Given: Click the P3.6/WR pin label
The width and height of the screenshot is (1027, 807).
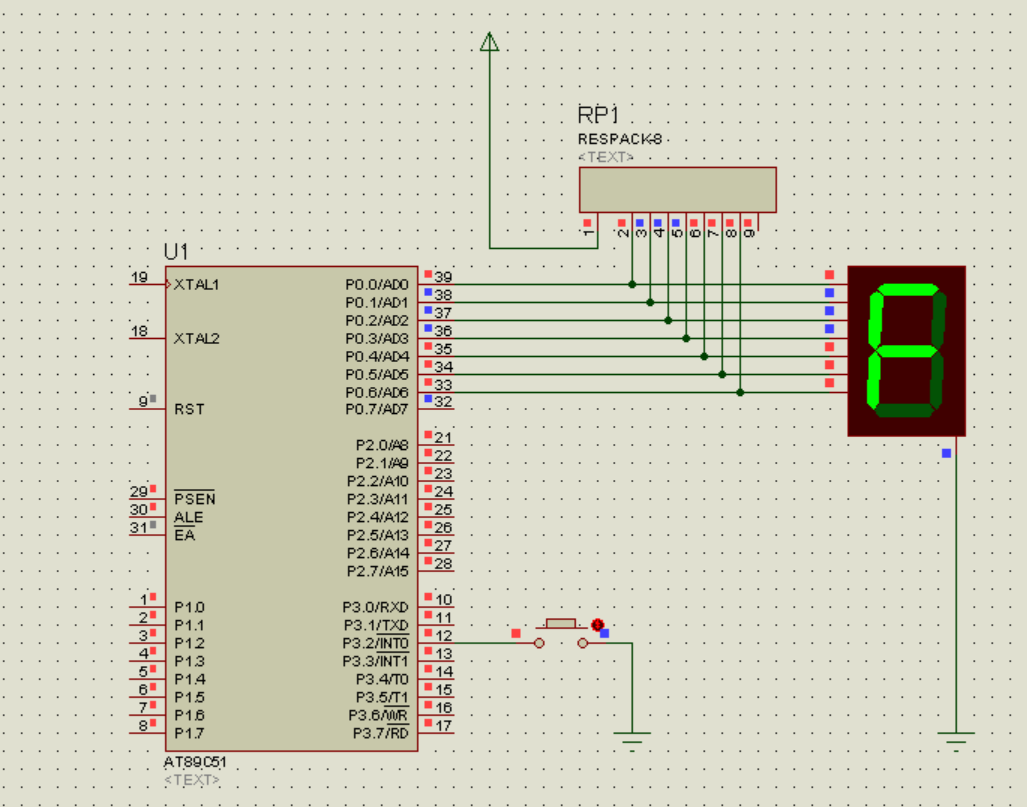Looking at the screenshot, I should pyautogui.click(x=378, y=715).
